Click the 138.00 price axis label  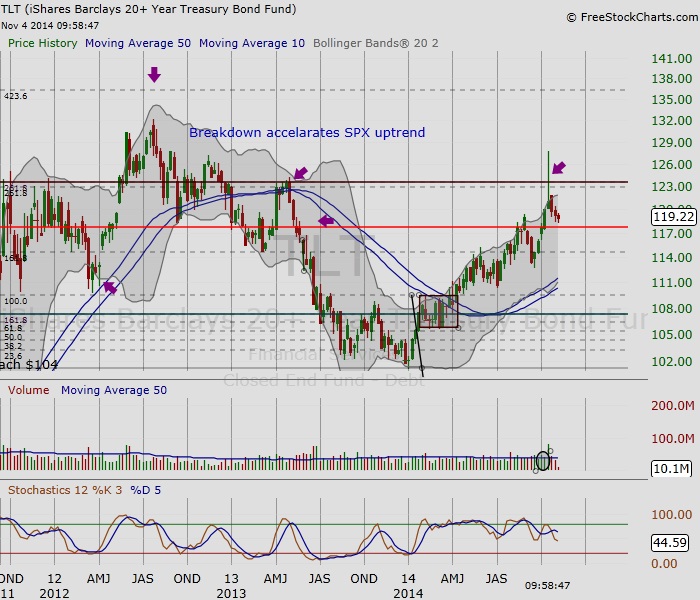(672, 79)
